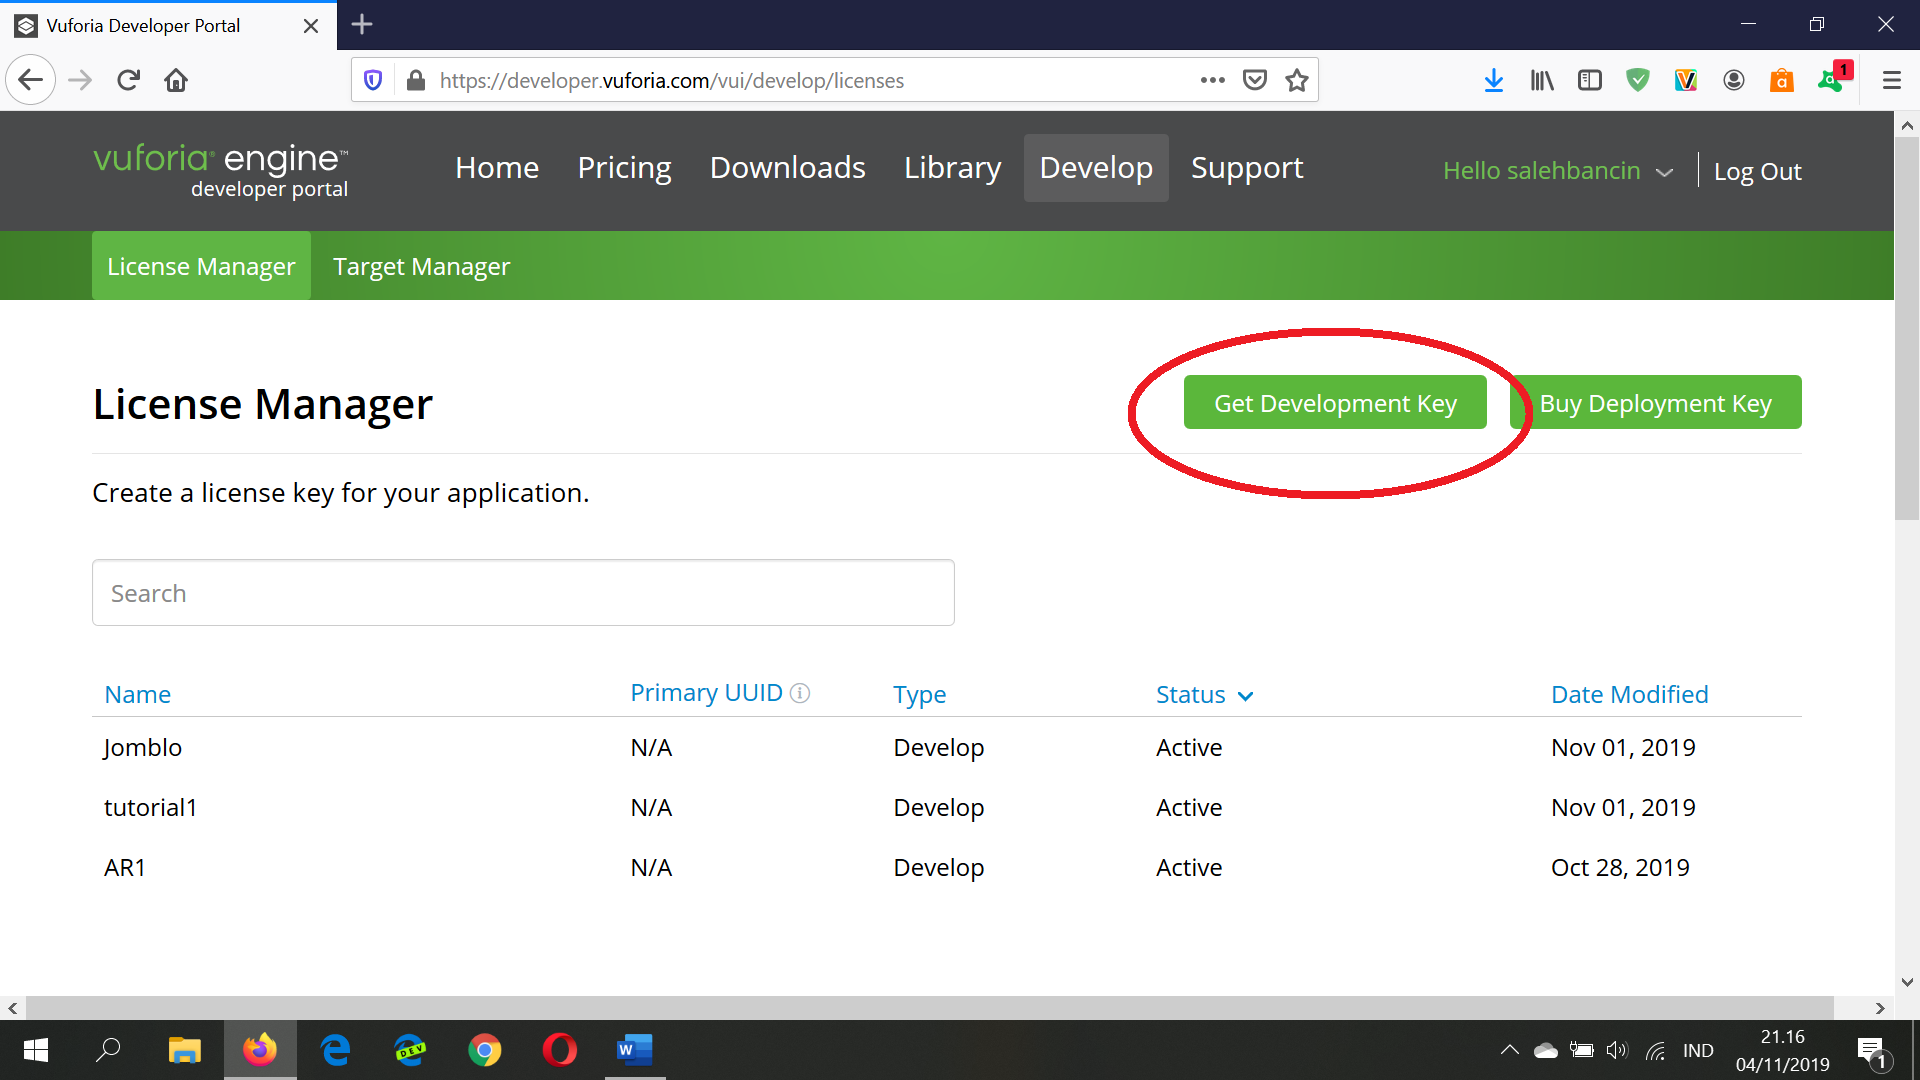
Task: Toggle the sidebar view icon
Action: (x=1590, y=80)
